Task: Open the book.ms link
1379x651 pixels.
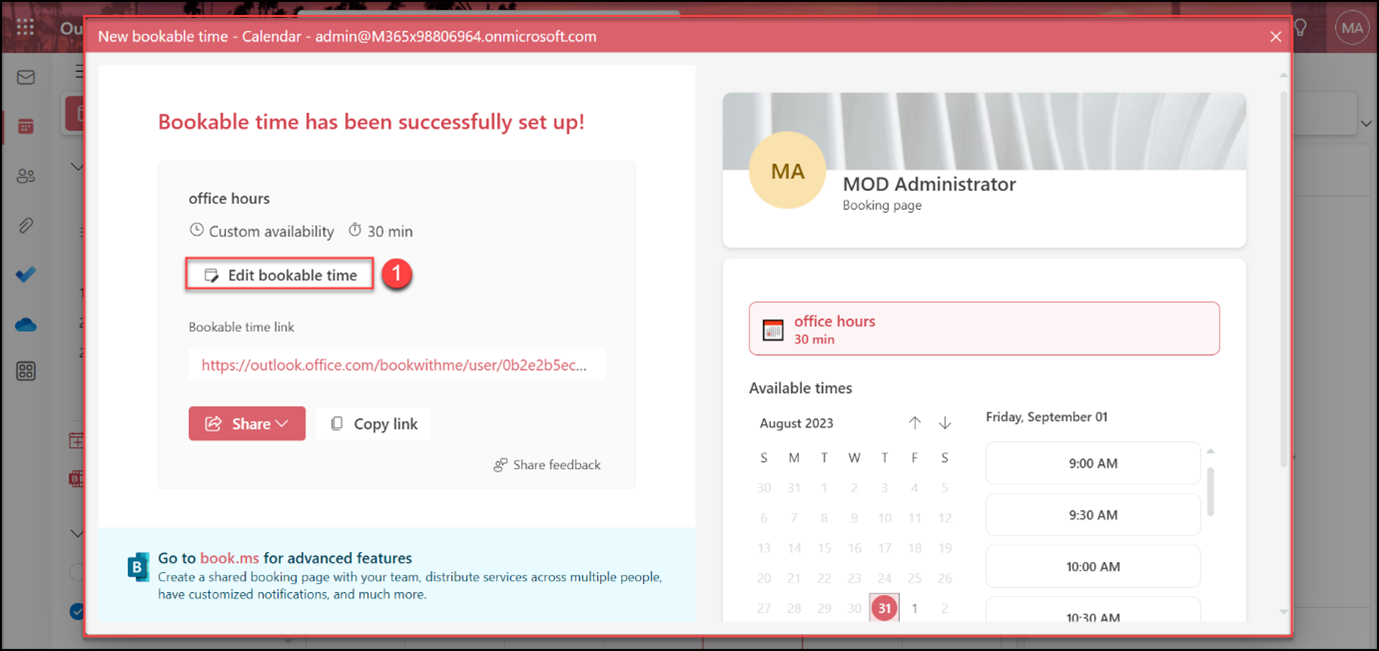Action: tap(229, 558)
